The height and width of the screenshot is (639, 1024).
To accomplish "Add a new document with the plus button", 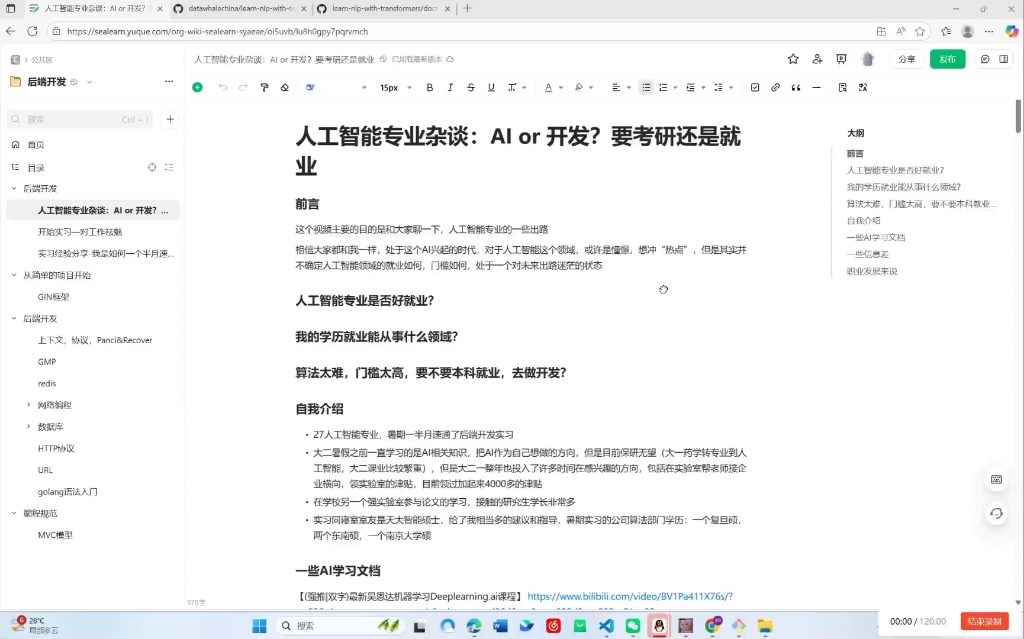I will click(x=170, y=120).
